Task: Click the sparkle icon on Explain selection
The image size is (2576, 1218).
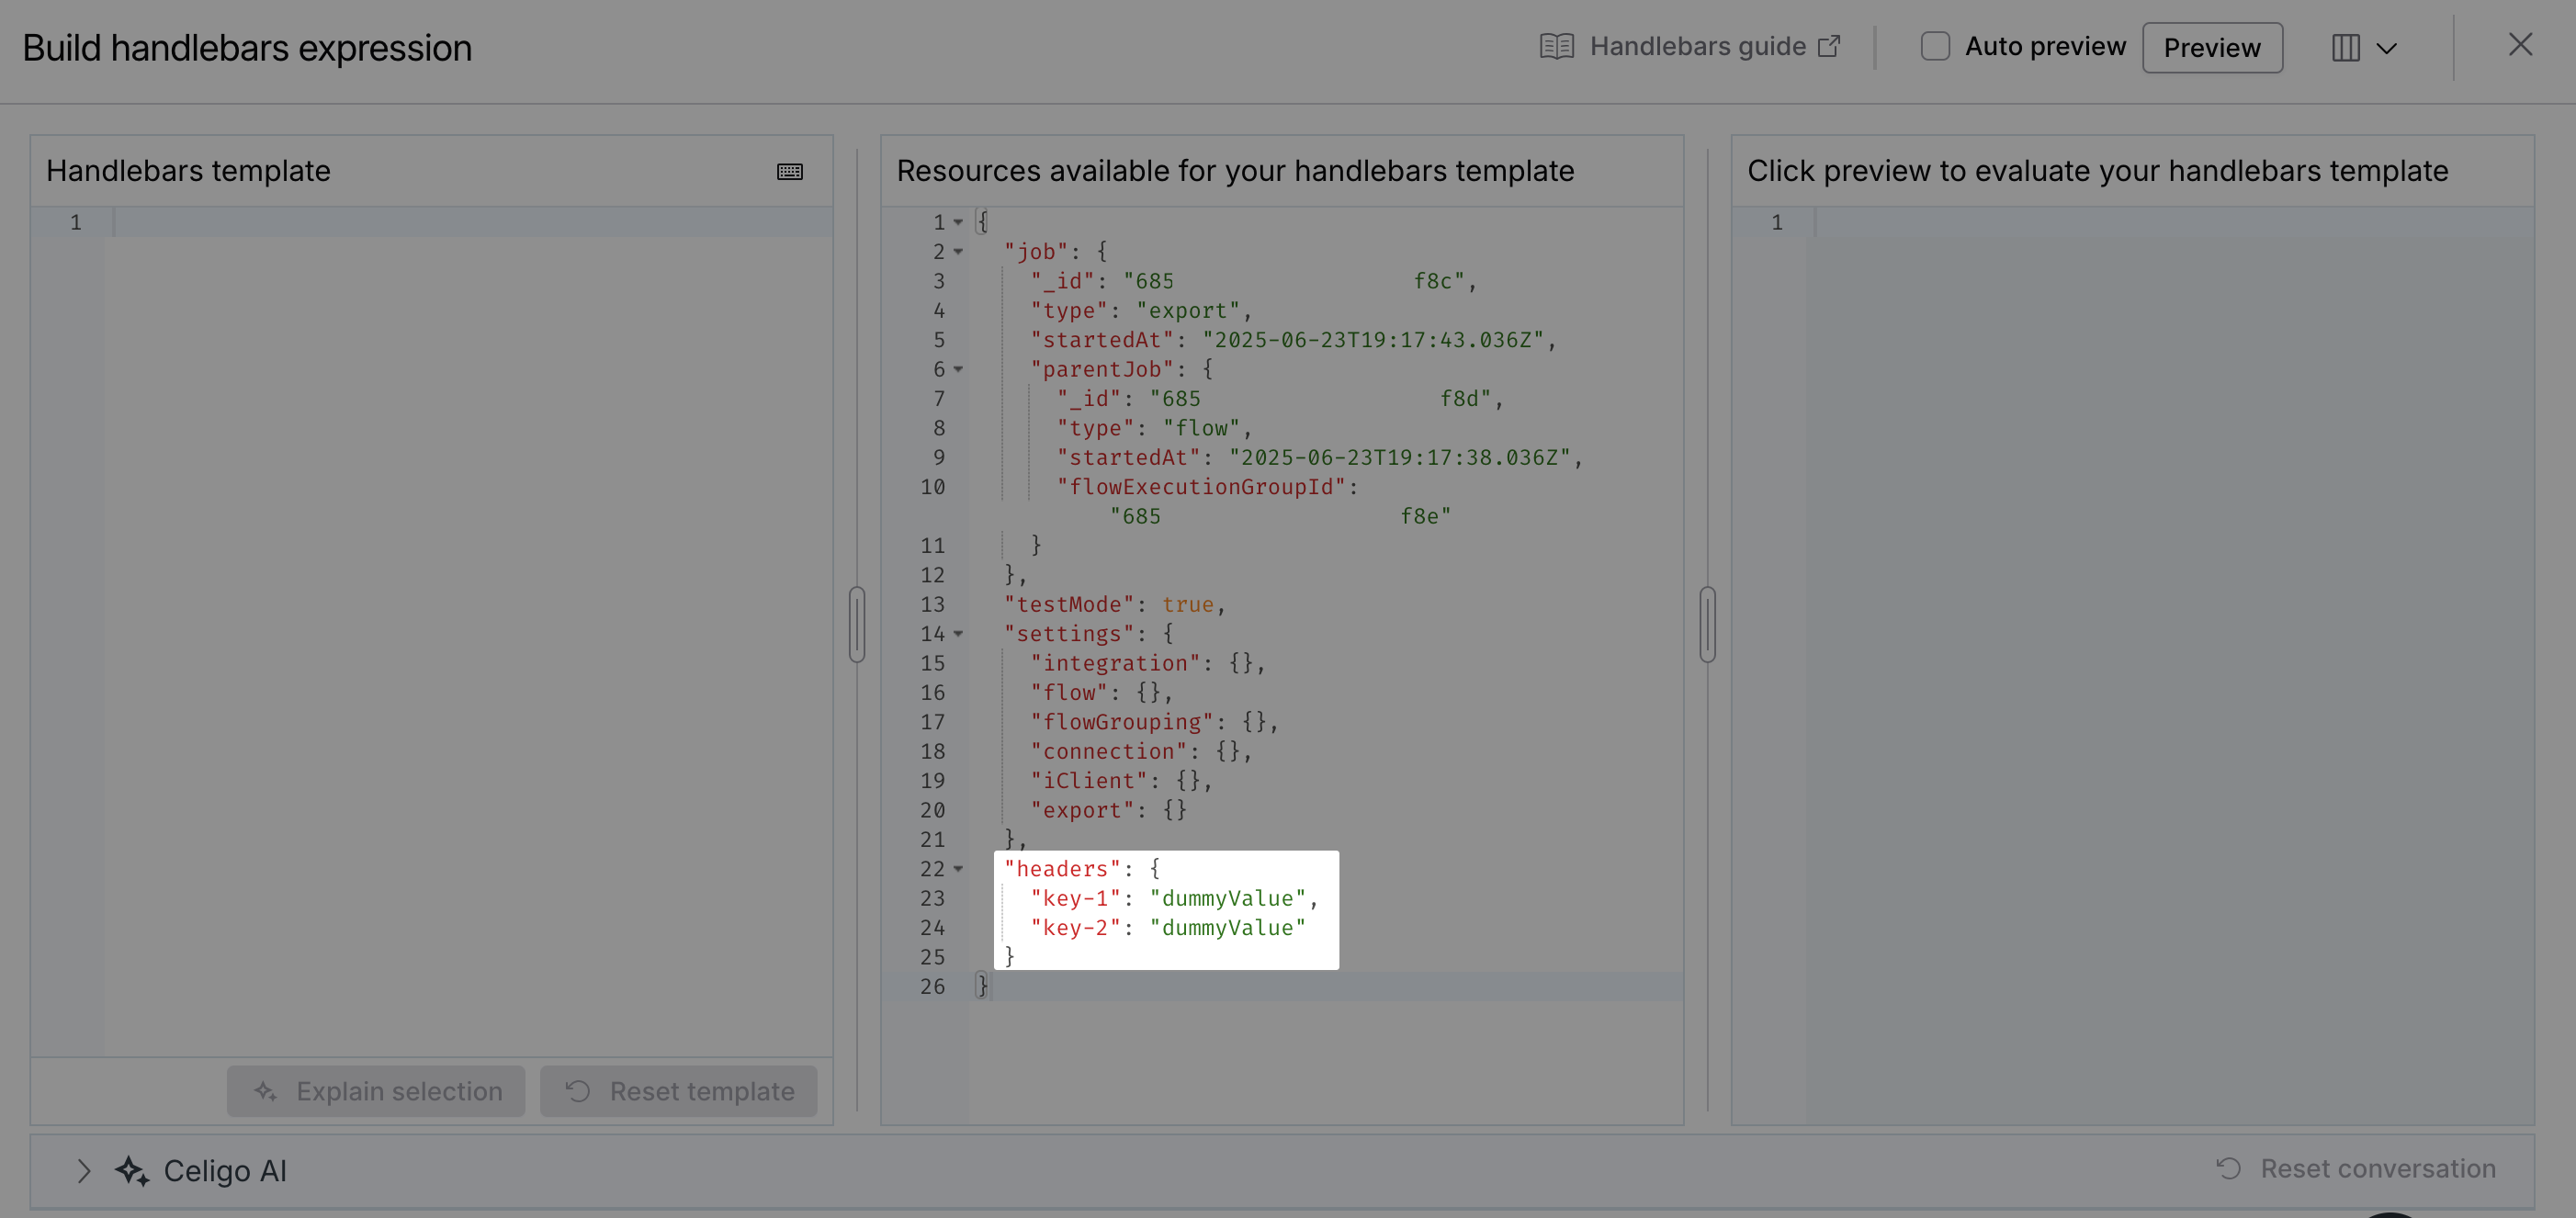Action: click(x=265, y=1091)
